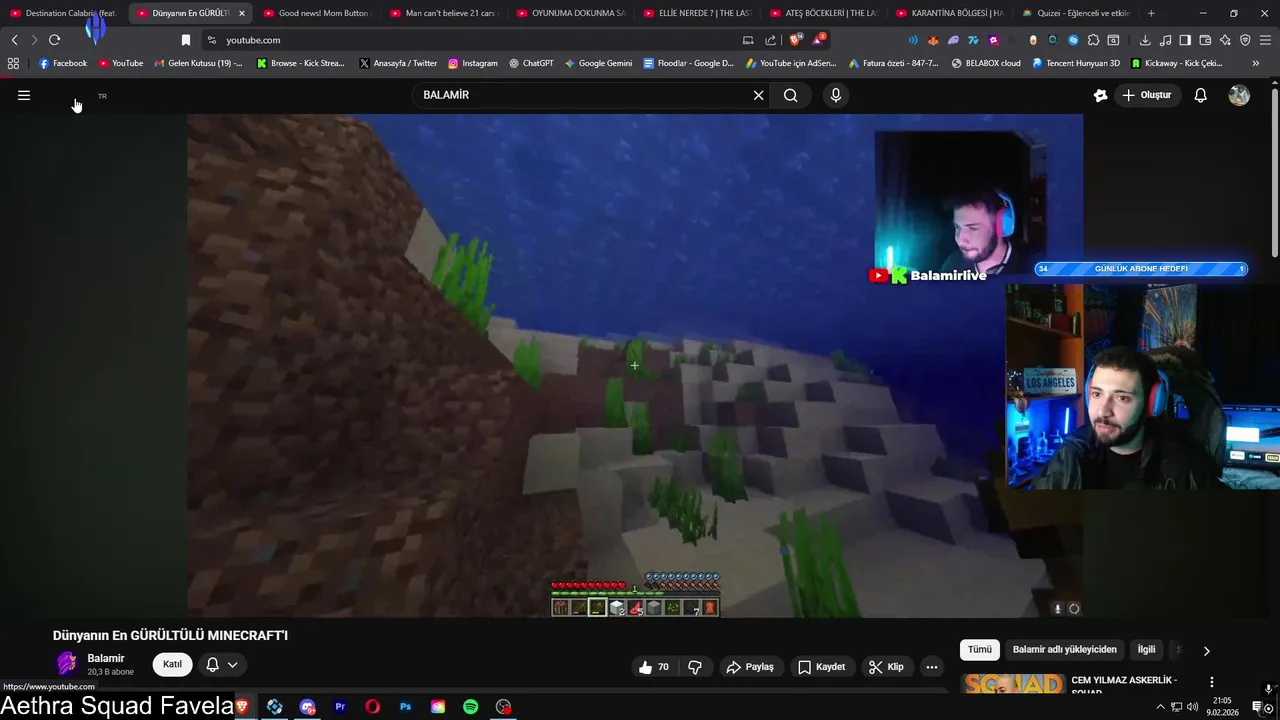This screenshot has width=1280, height=720.
Task: Open browser downloads
Action: tap(1145, 40)
